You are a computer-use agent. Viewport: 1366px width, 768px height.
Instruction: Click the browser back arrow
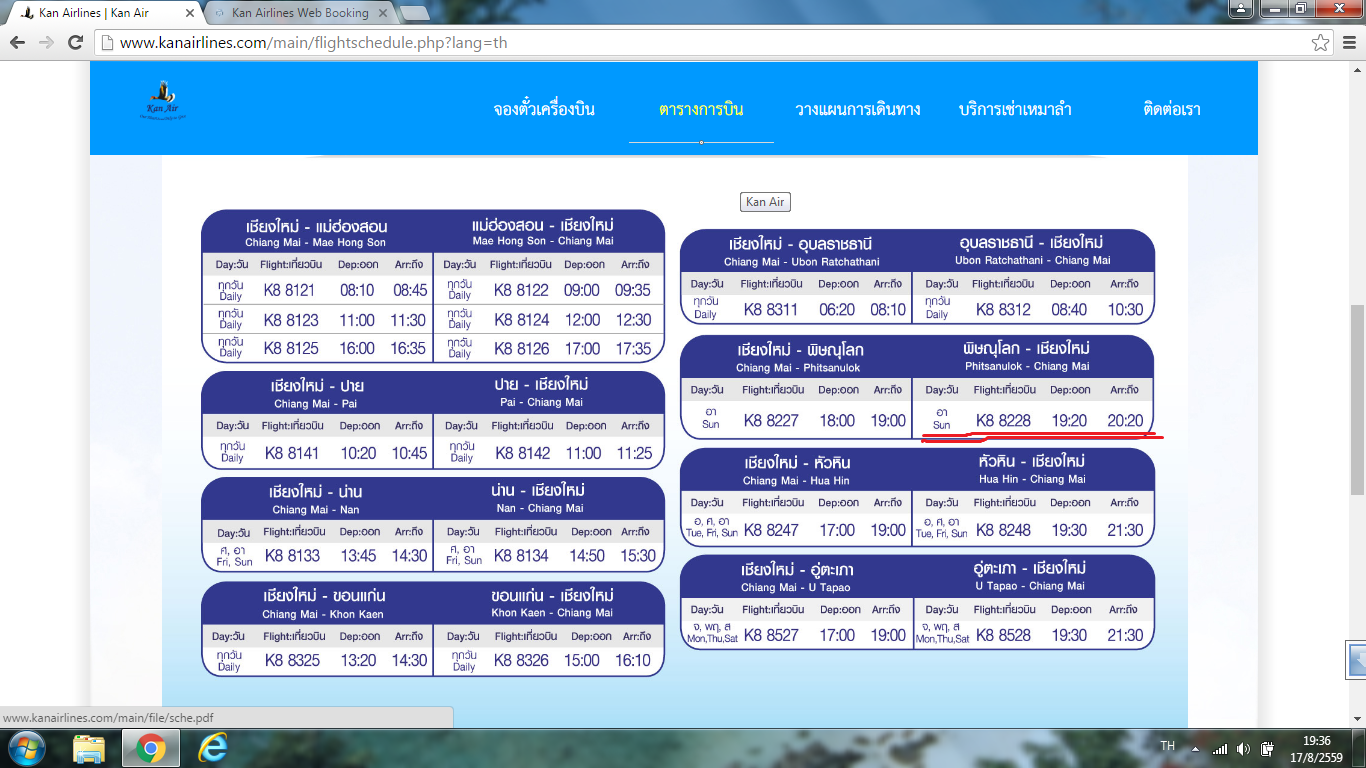(x=17, y=43)
